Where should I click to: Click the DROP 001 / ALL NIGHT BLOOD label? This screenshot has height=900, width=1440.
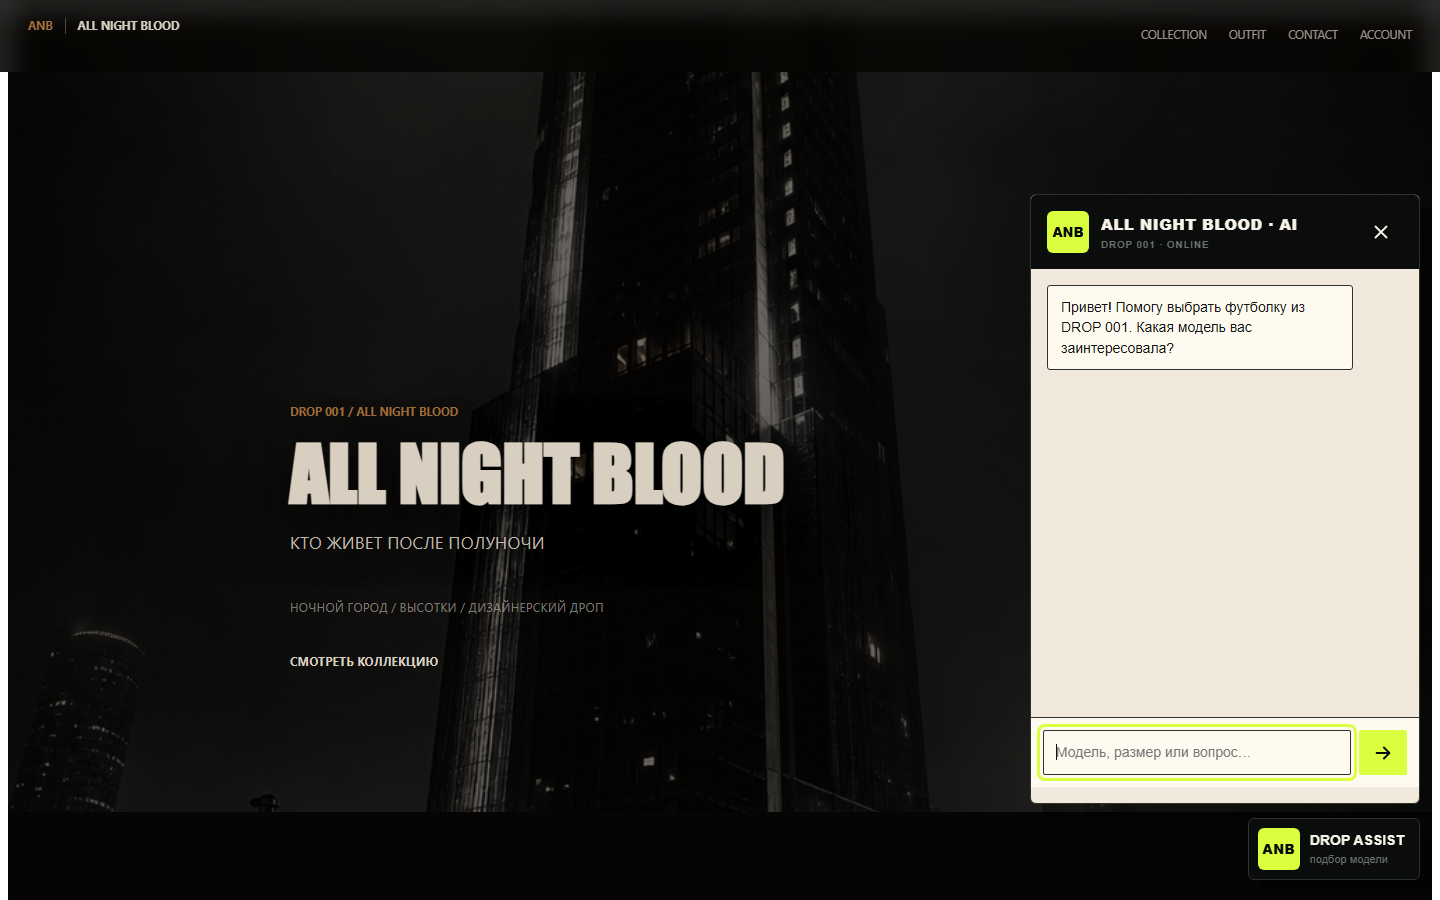click(x=374, y=412)
